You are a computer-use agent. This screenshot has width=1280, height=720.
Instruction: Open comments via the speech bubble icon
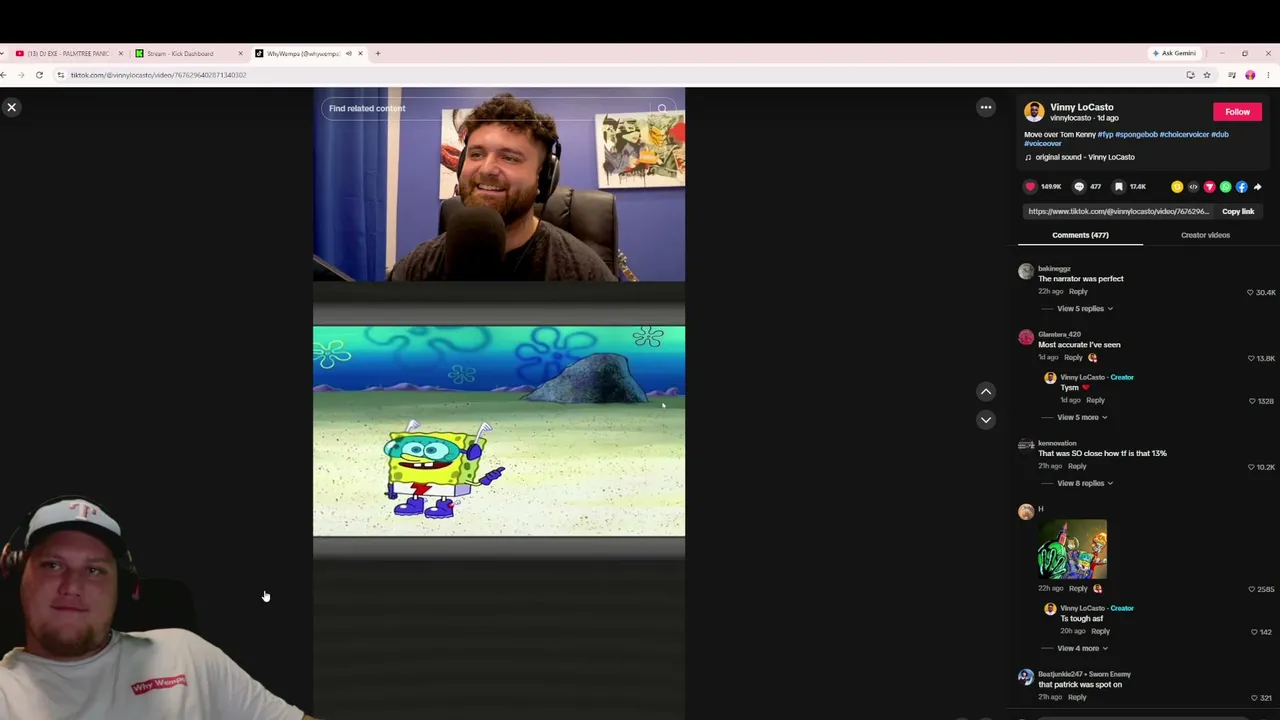[1079, 186]
